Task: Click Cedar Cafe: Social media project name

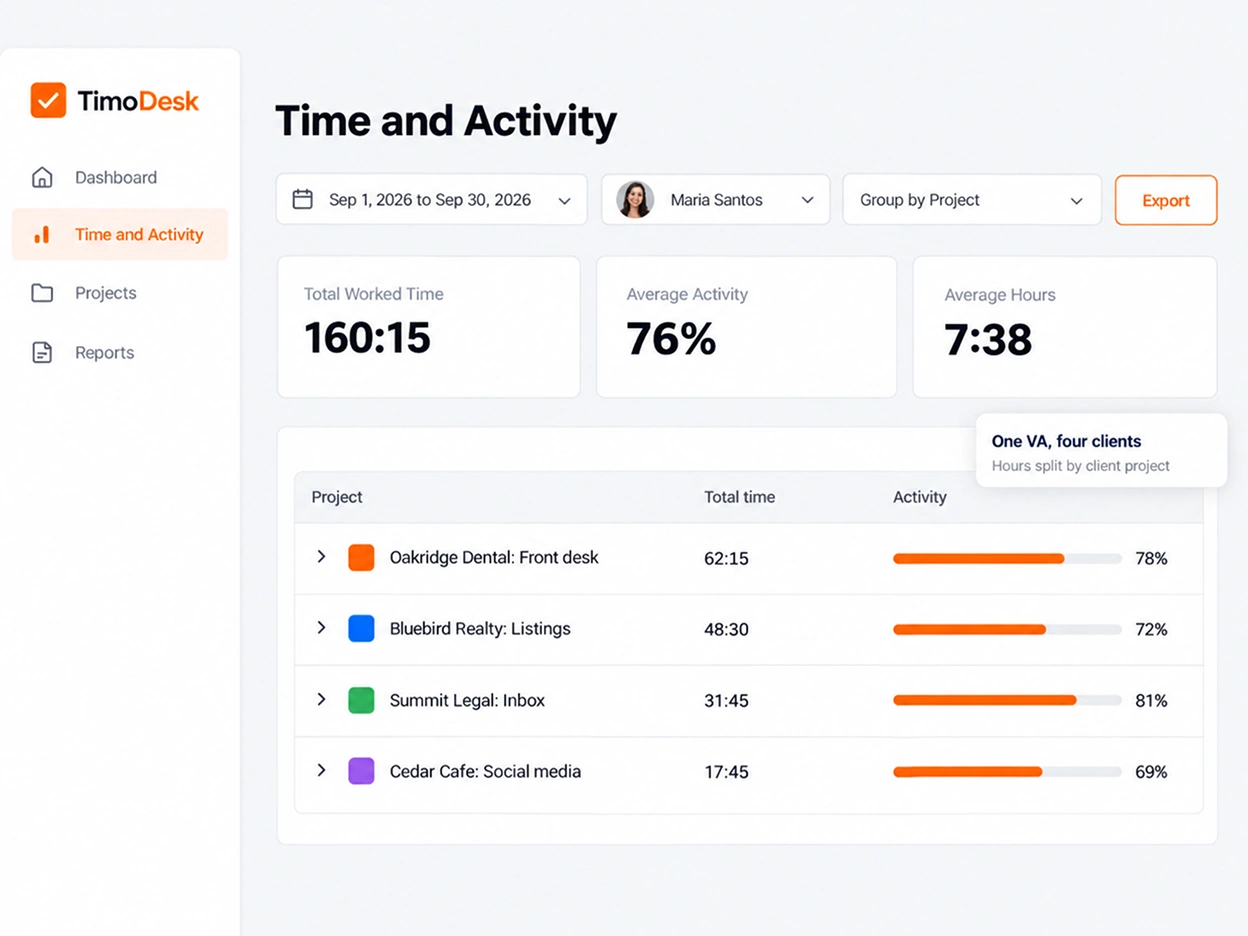Action: (x=485, y=771)
